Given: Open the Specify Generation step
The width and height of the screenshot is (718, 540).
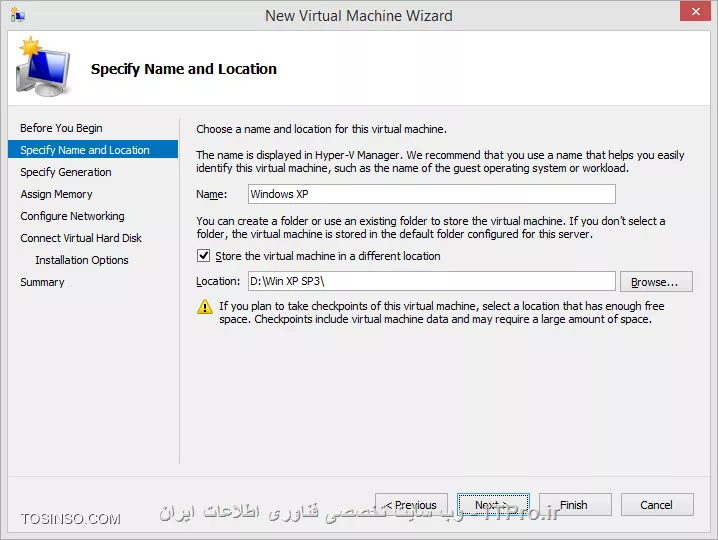Looking at the screenshot, I should coord(66,172).
